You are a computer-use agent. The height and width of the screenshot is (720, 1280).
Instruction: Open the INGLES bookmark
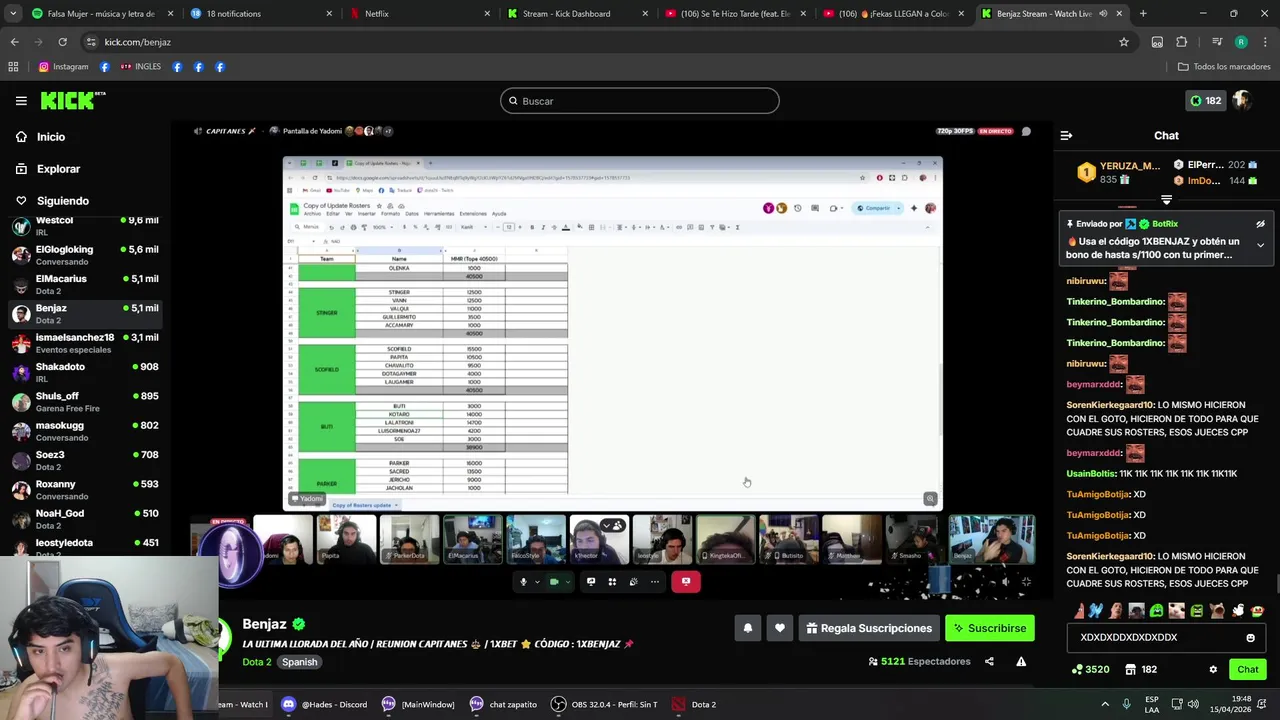(x=141, y=67)
